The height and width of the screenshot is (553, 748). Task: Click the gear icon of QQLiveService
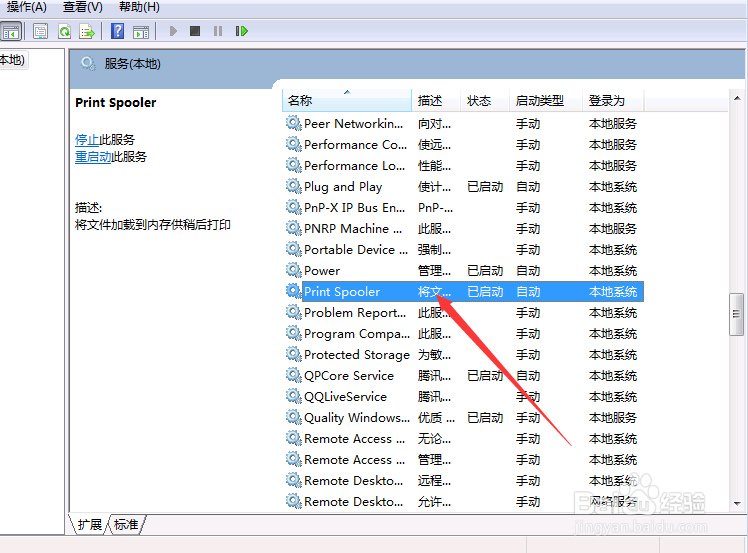(293, 396)
